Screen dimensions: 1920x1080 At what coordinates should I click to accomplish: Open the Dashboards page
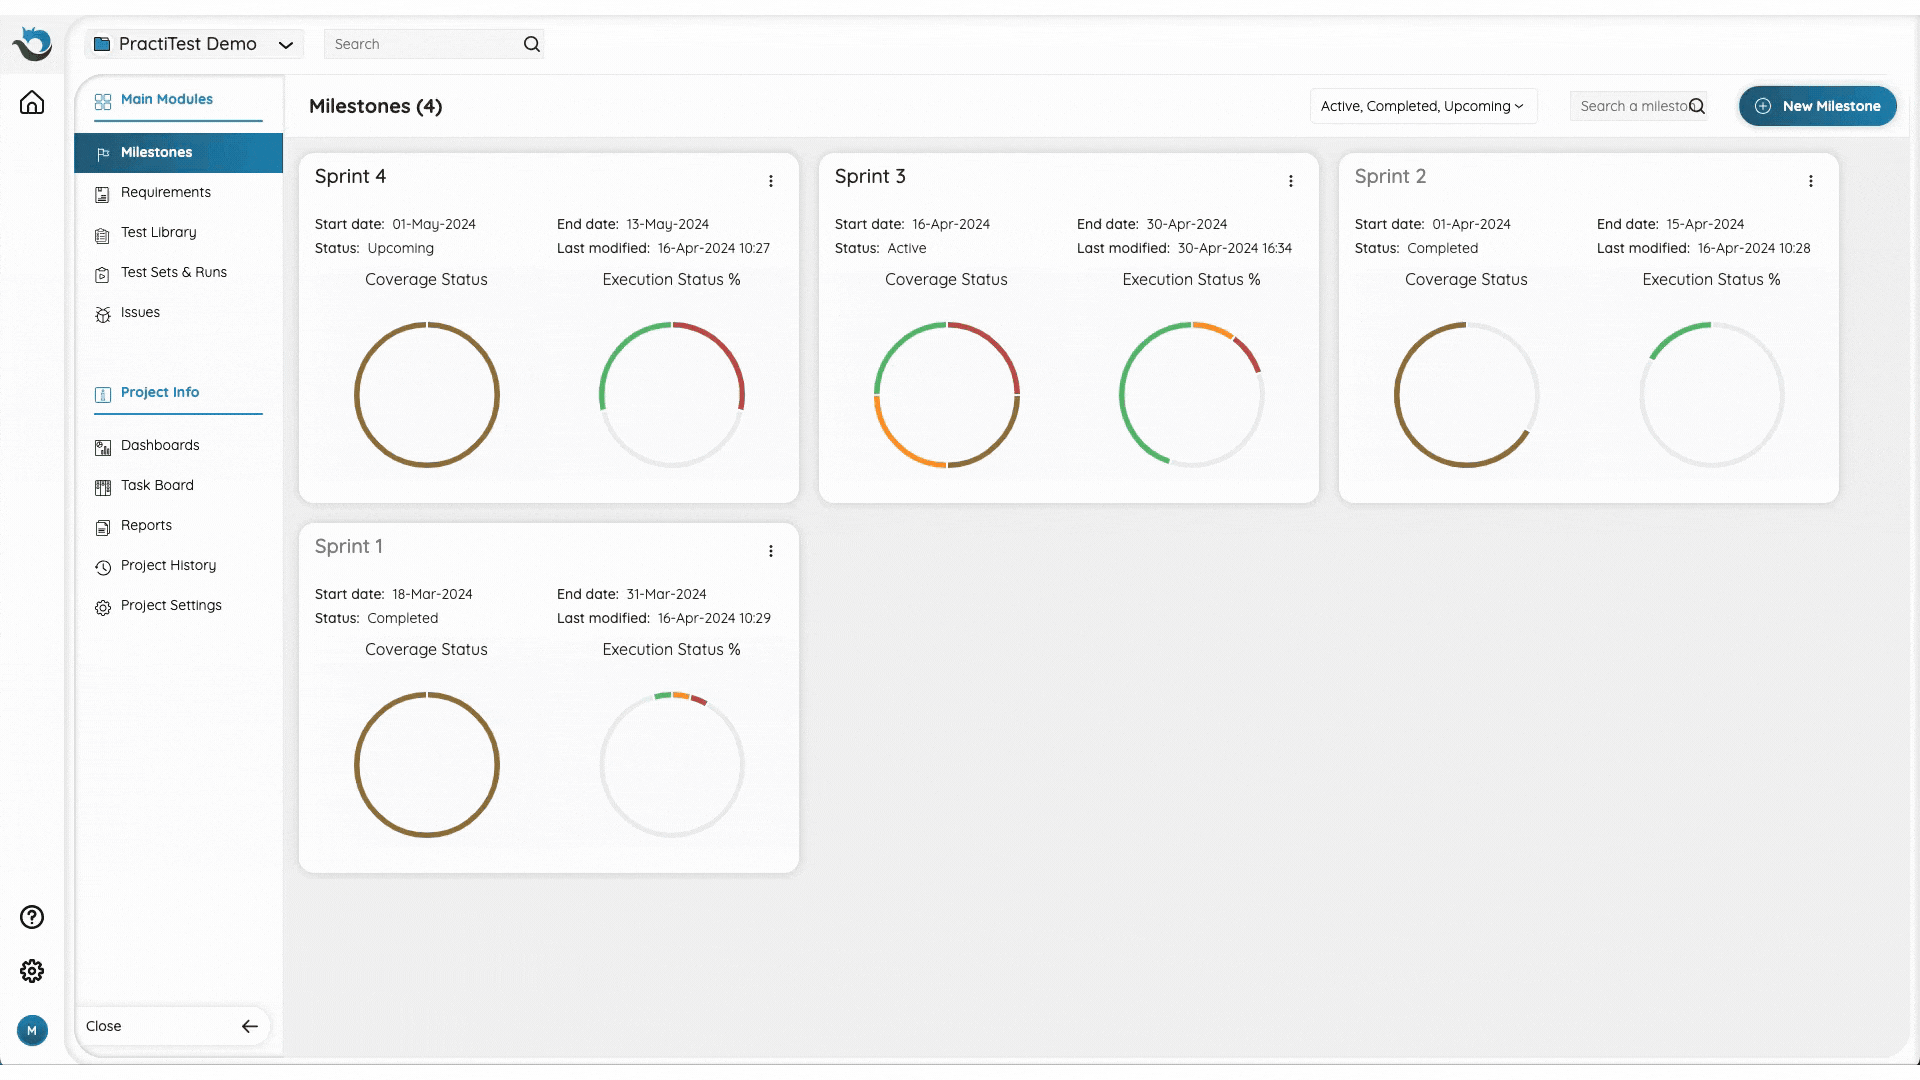pos(160,445)
